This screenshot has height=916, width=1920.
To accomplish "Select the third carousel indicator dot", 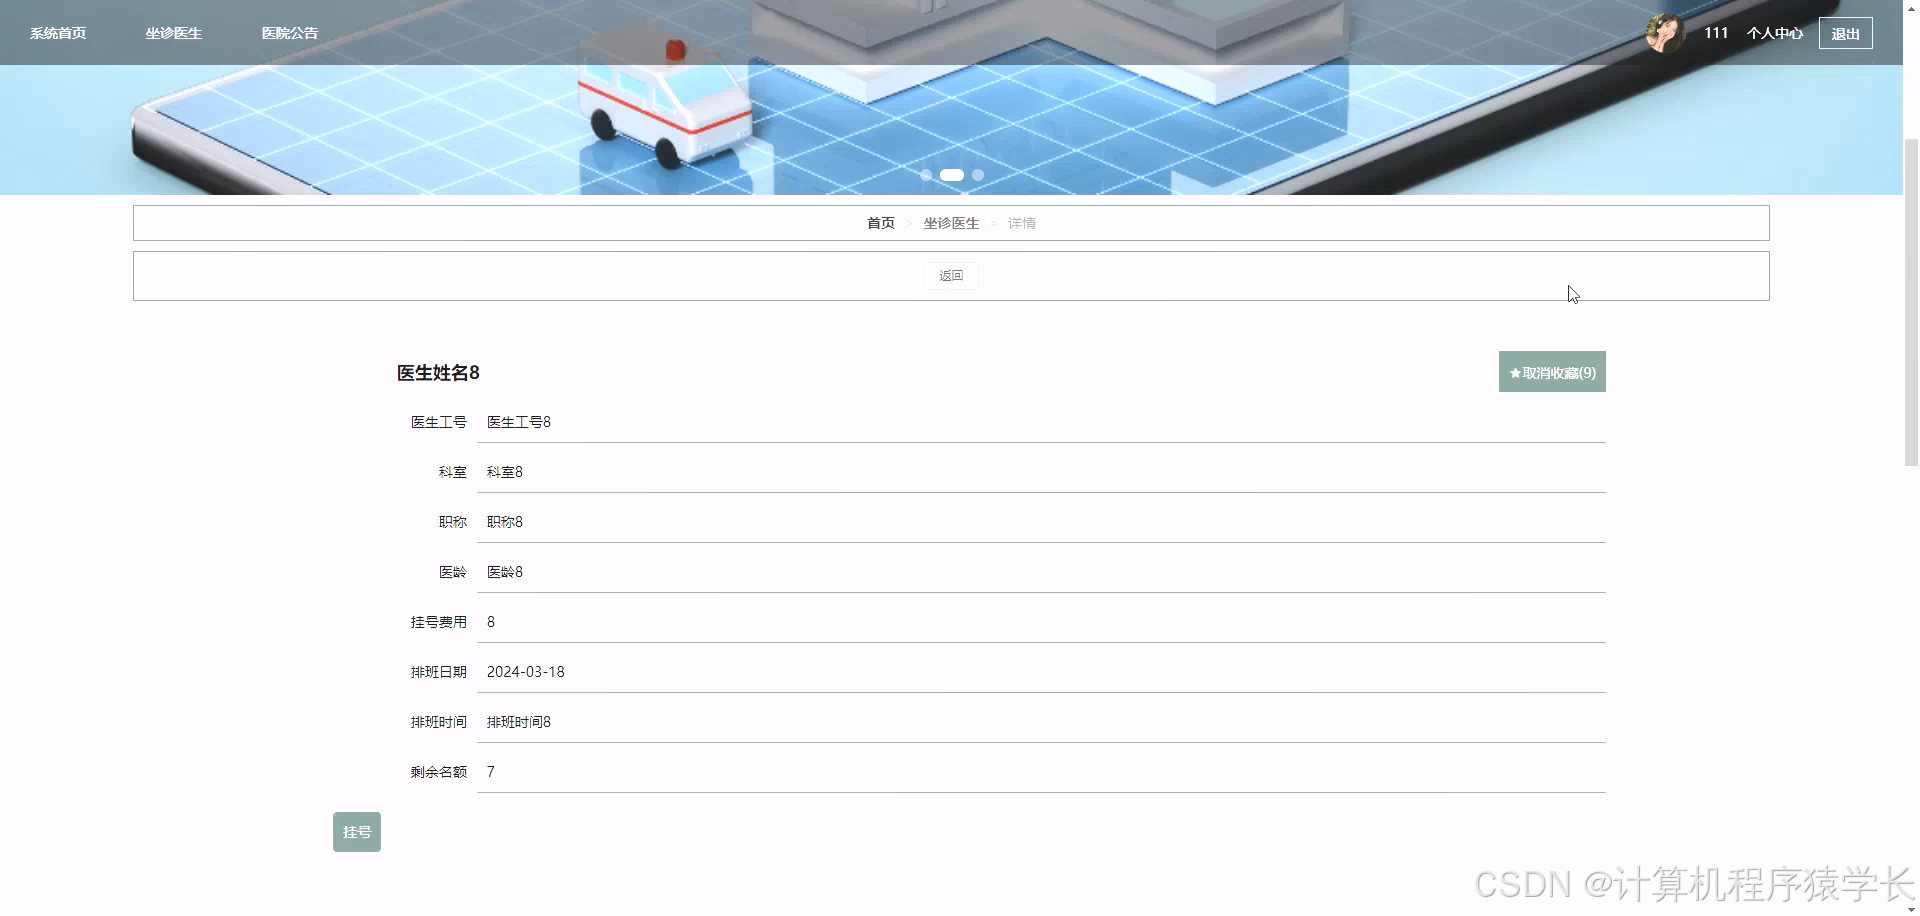I will pos(978,175).
